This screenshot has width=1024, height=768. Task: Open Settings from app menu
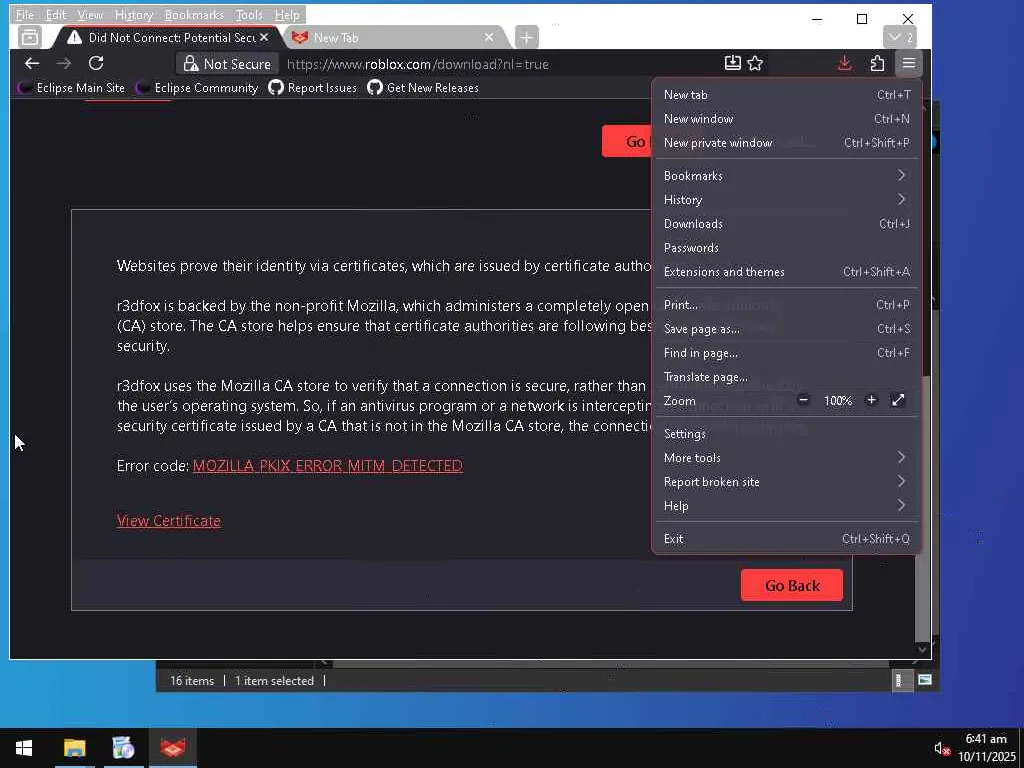coord(786,434)
